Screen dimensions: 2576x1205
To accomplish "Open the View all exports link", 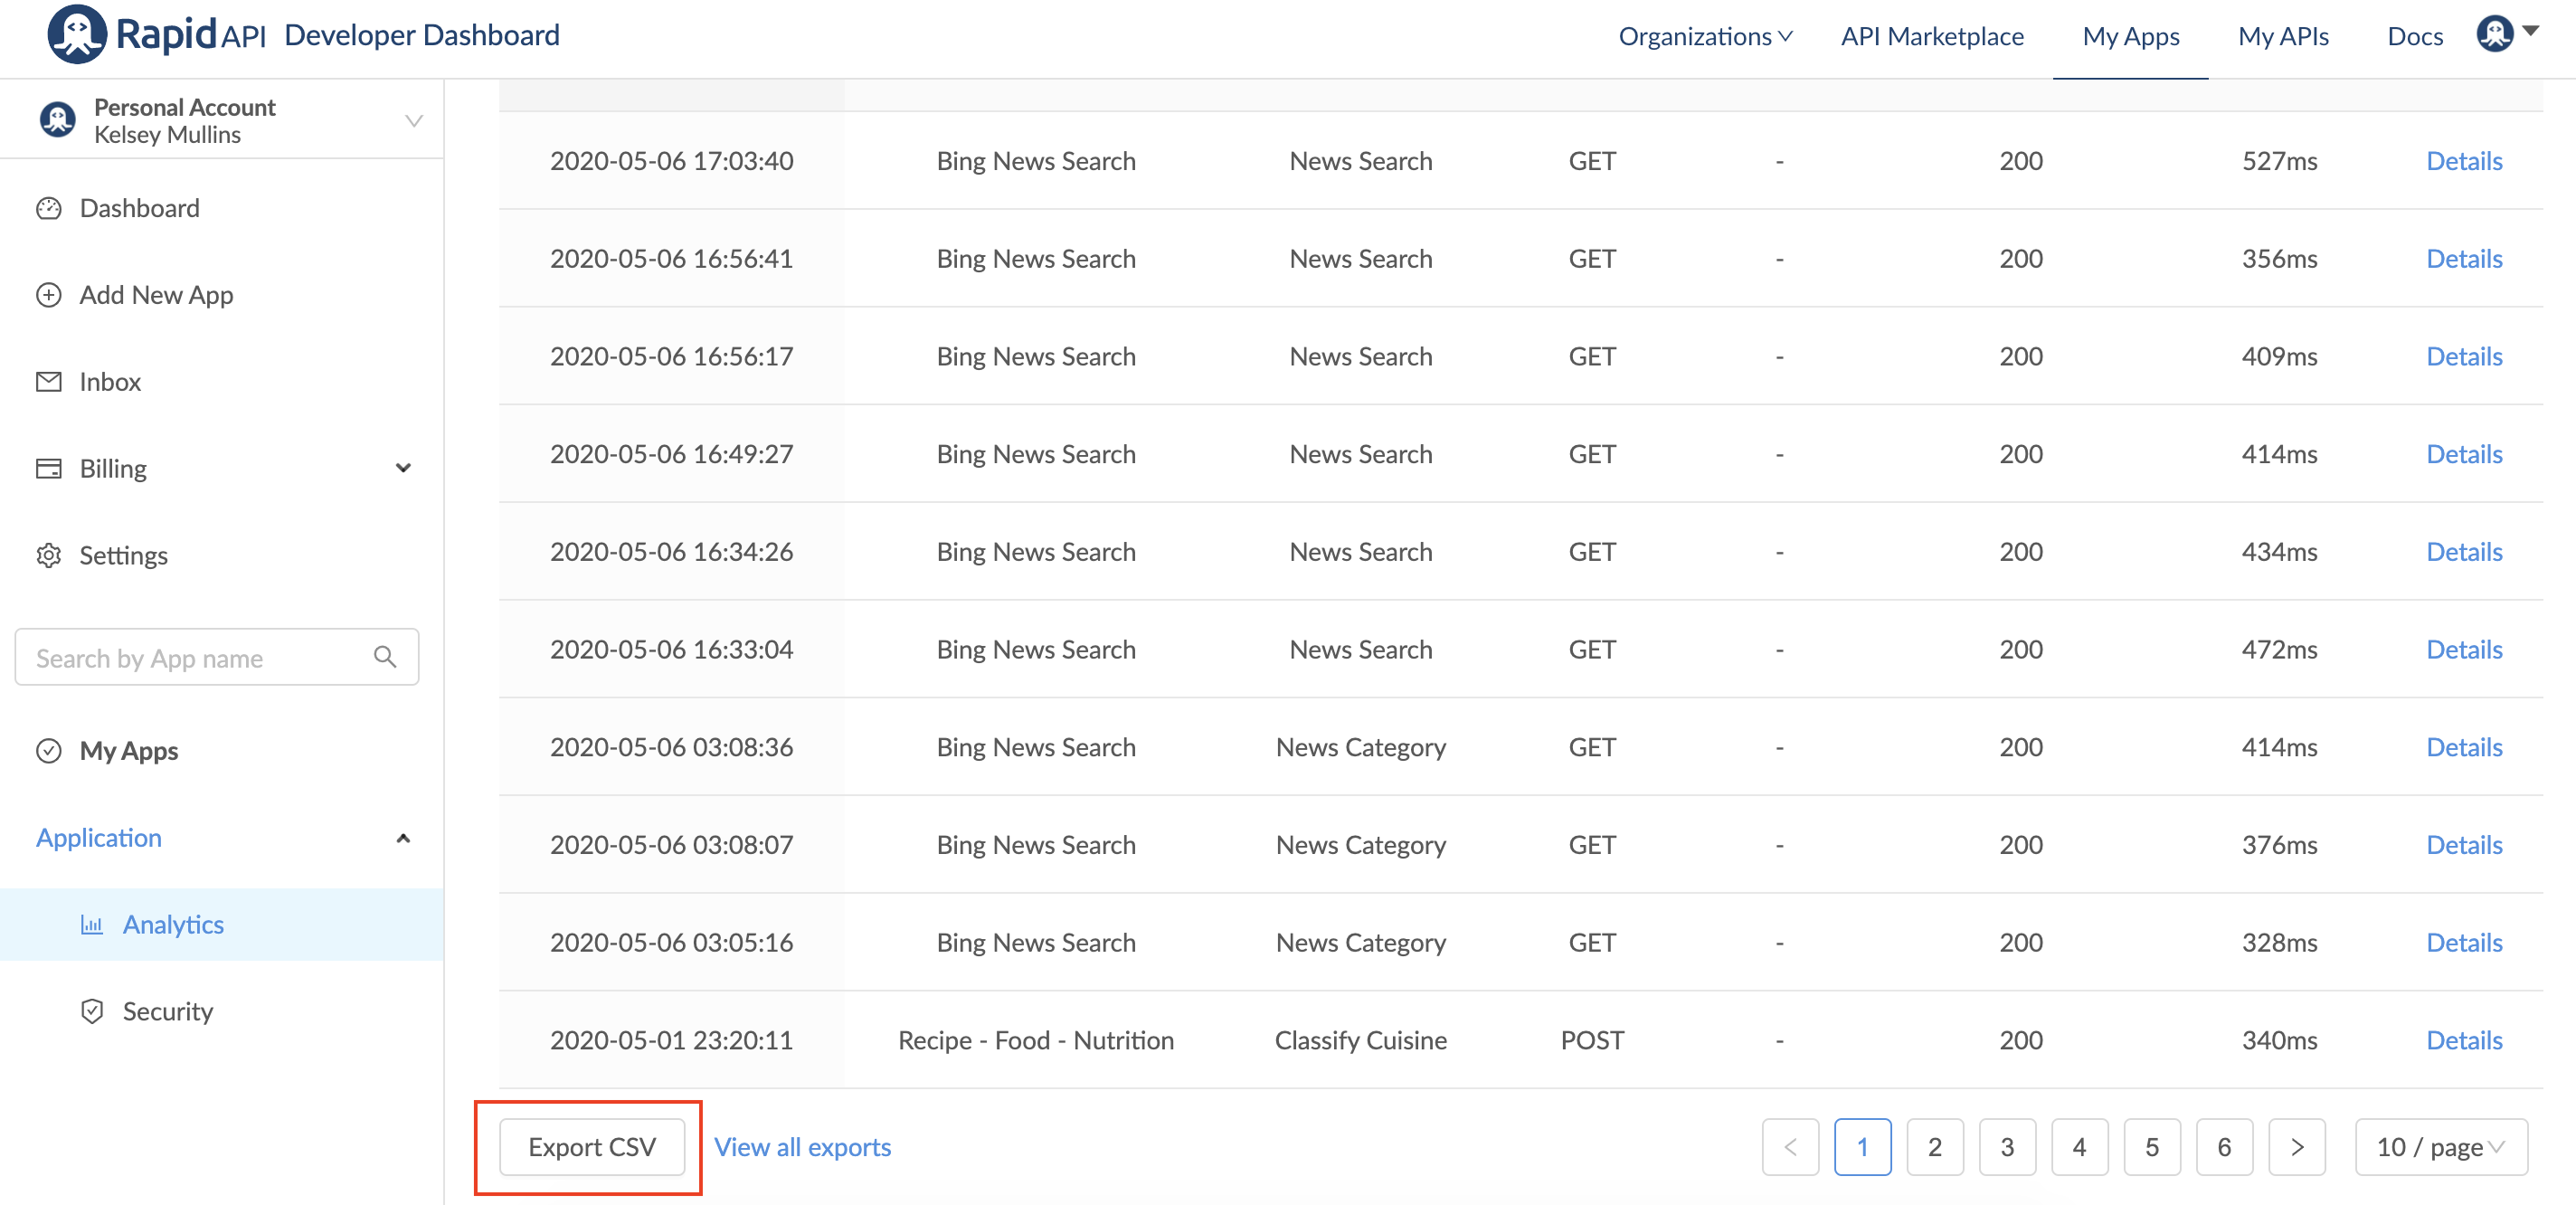I will pyautogui.click(x=802, y=1147).
